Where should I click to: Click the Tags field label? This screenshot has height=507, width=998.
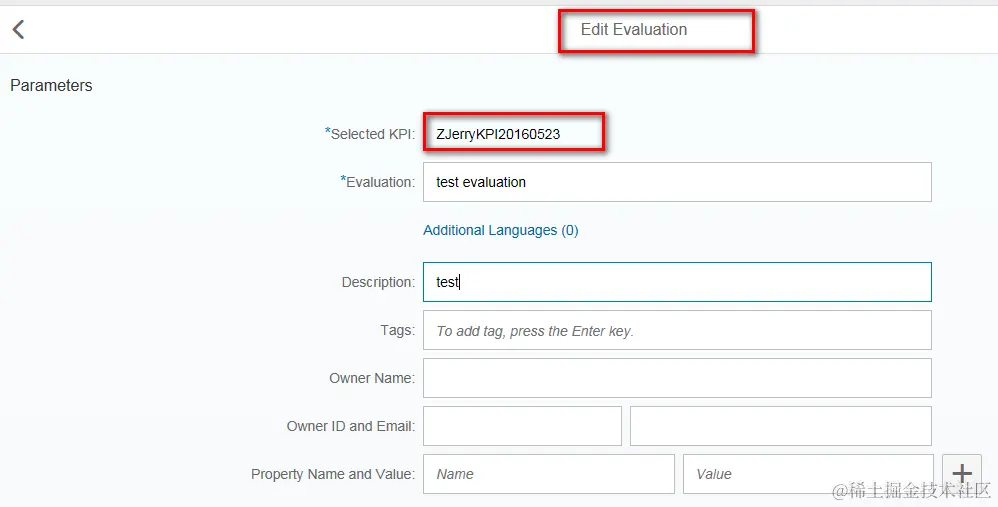(x=397, y=330)
